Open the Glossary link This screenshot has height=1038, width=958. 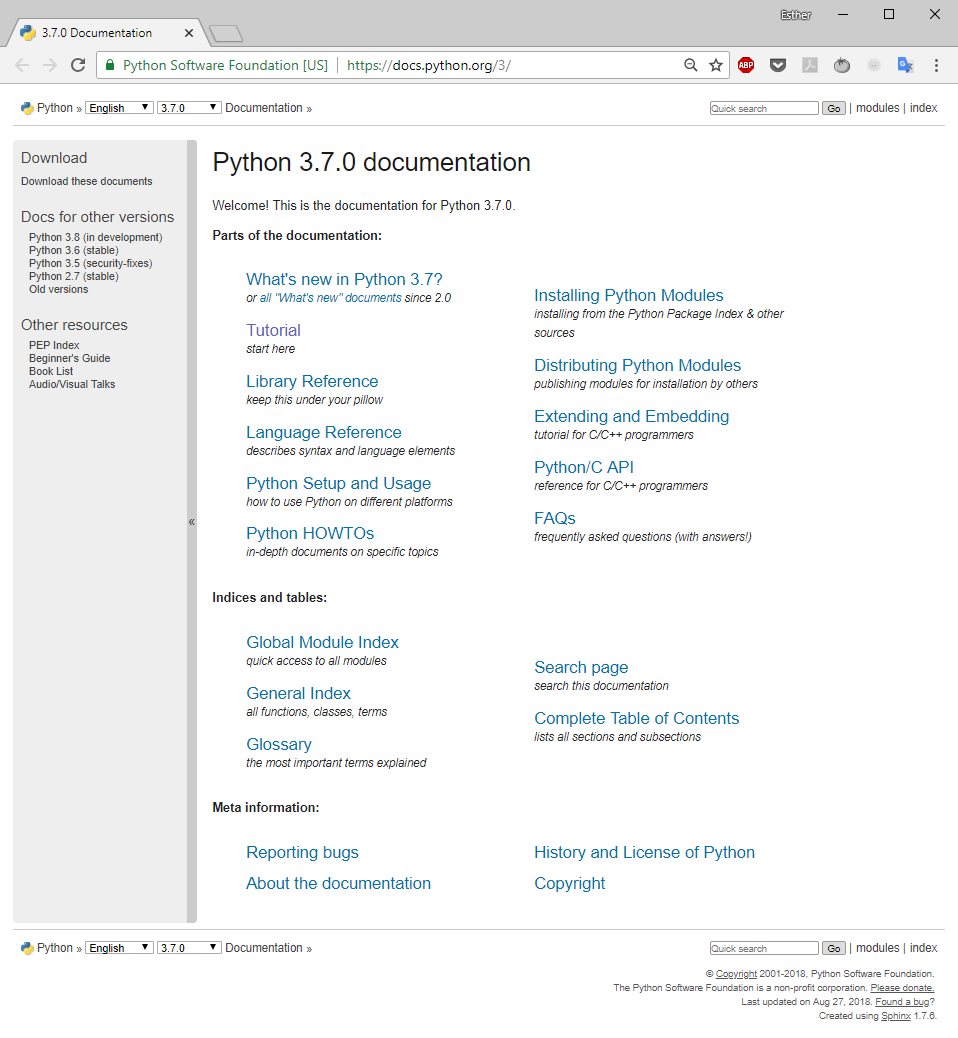pos(279,744)
